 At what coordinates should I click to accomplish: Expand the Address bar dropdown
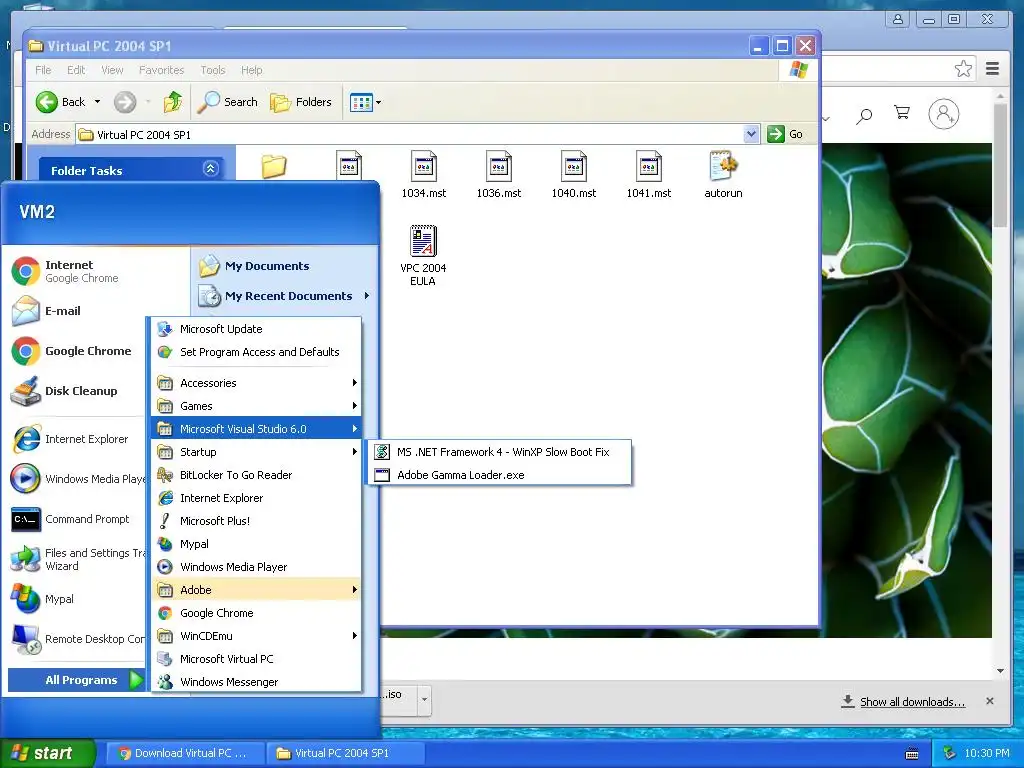pyautogui.click(x=751, y=134)
